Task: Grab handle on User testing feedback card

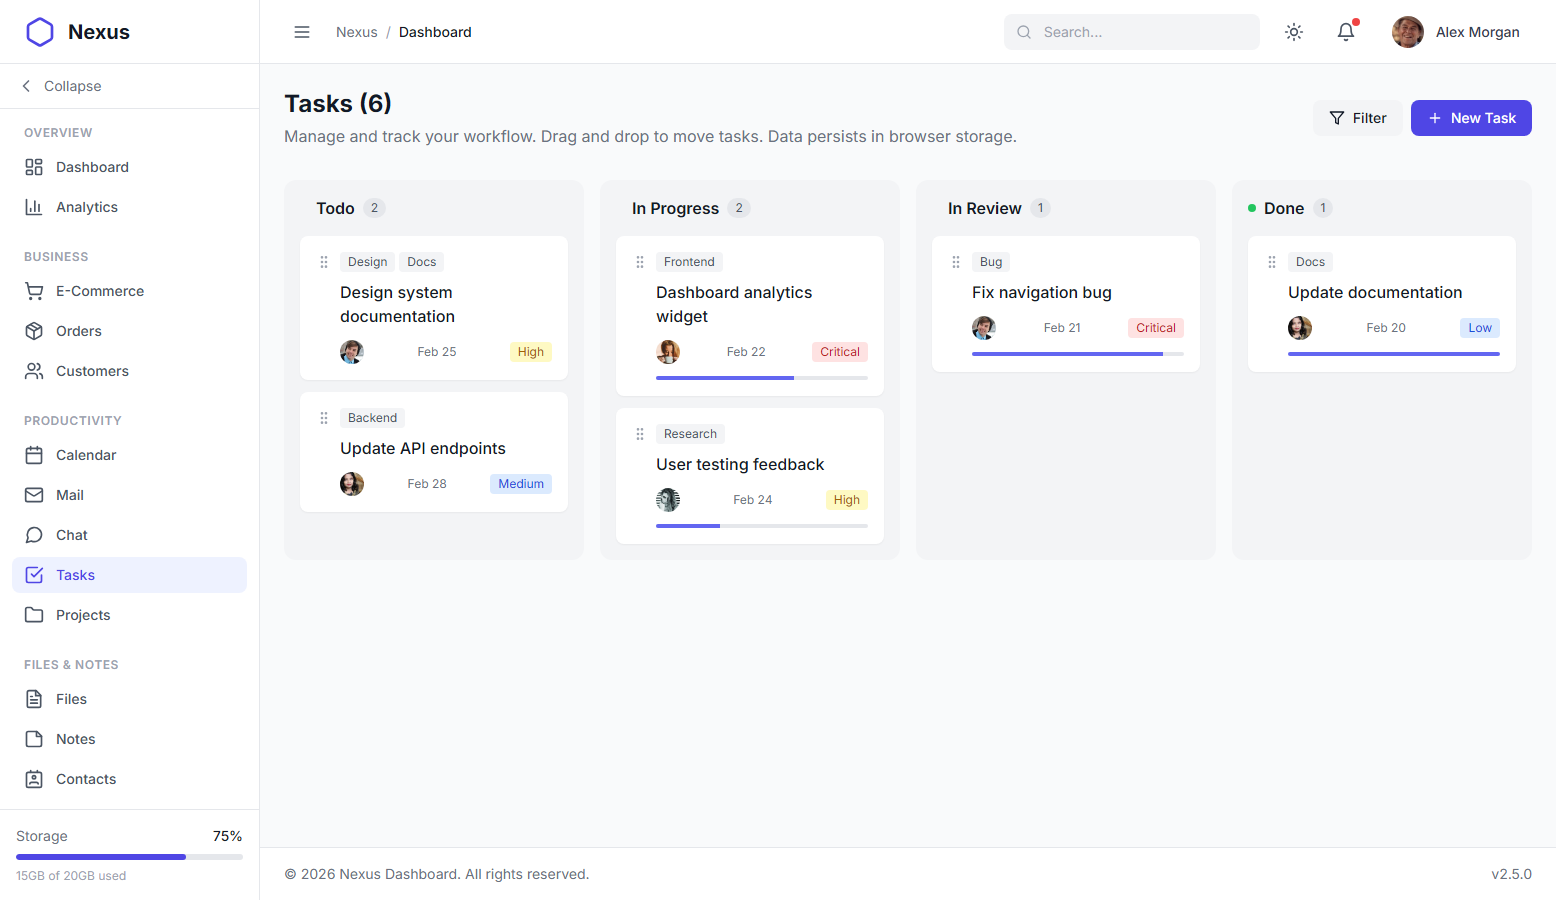Action: coord(640,434)
